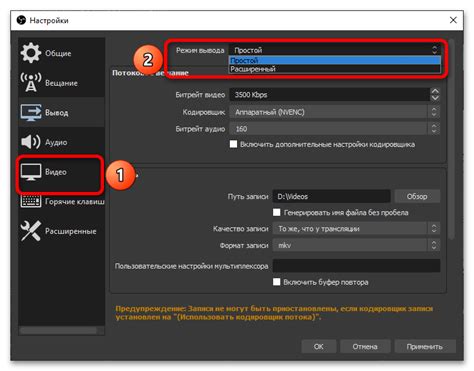This screenshot has height=371, width=474.
Task: Open the Видео monitor icon
Action: (x=31, y=172)
